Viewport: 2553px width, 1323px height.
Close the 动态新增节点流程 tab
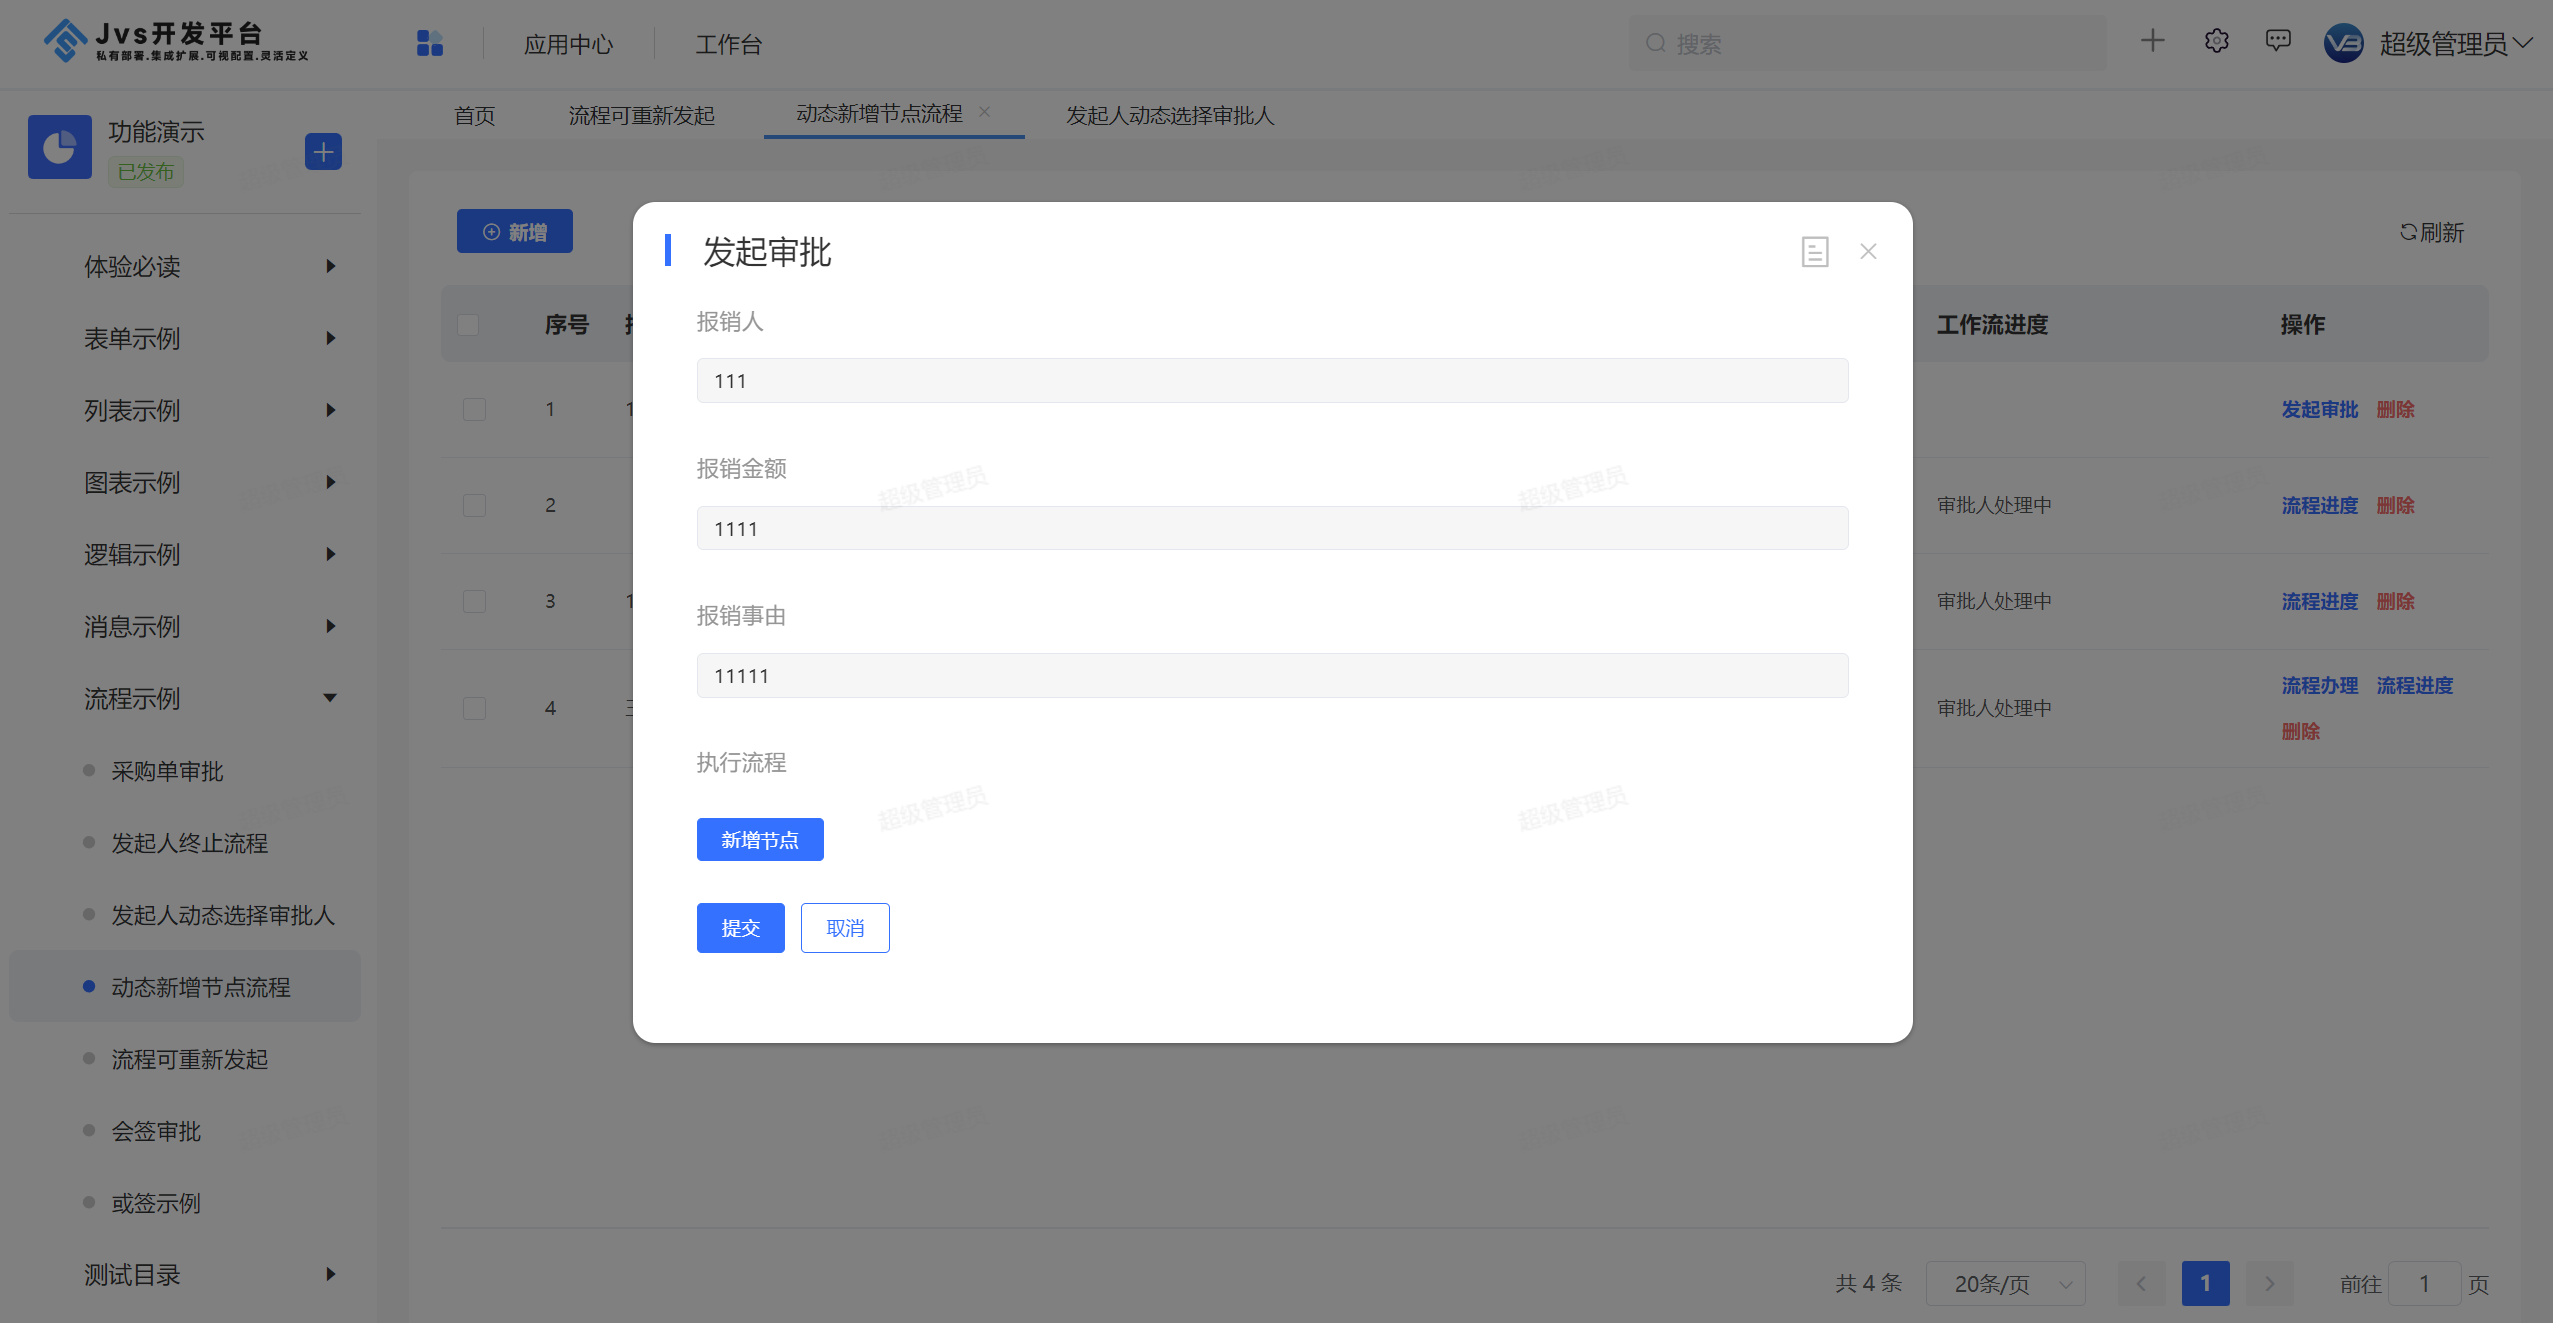(985, 112)
